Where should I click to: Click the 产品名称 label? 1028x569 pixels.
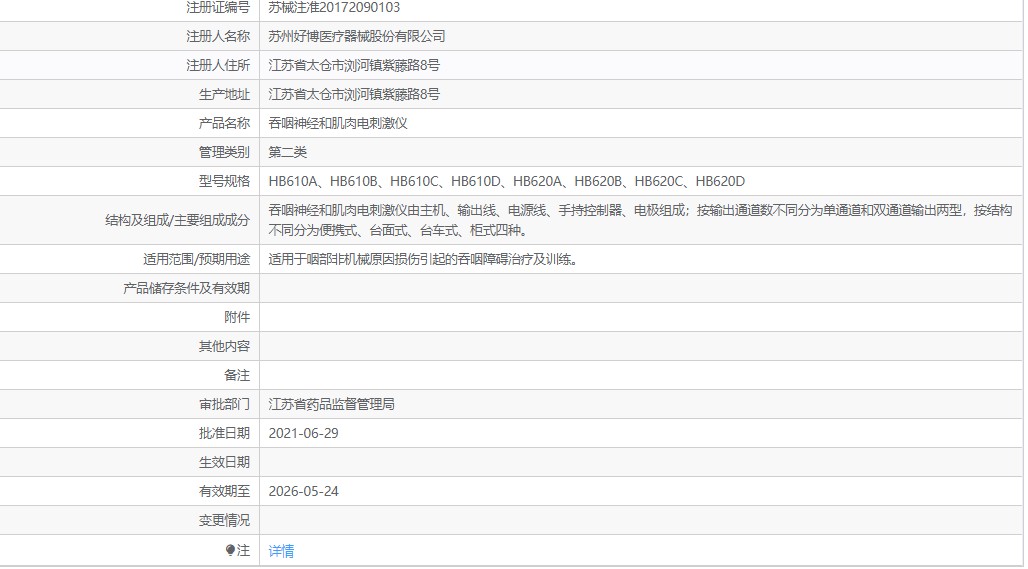pyautogui.click(x=224, y=123)
